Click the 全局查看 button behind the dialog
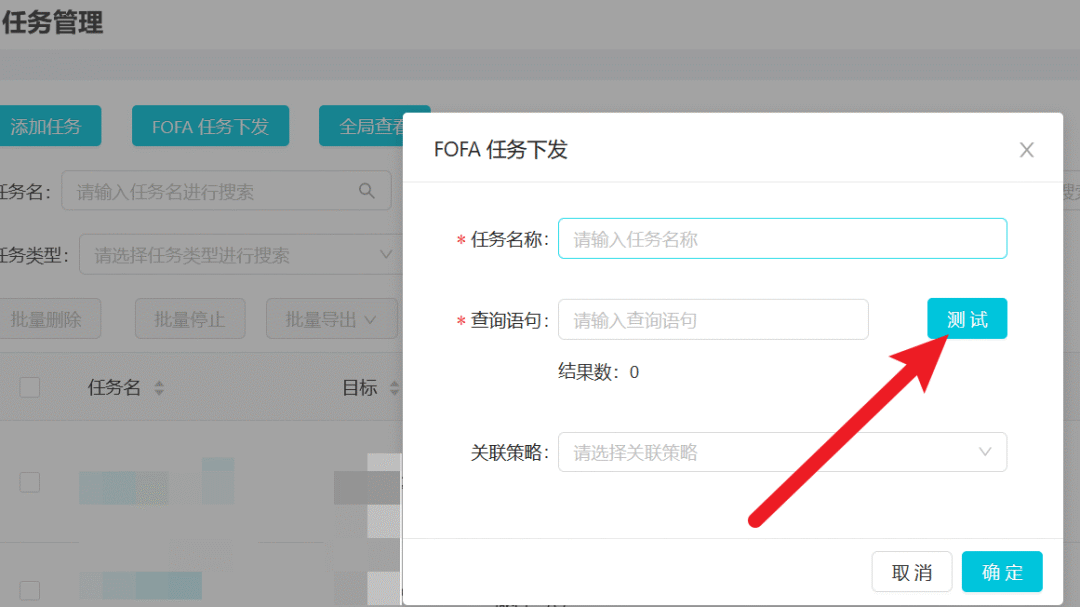This screenshot has height=607, width=1080. coord(361,125)
